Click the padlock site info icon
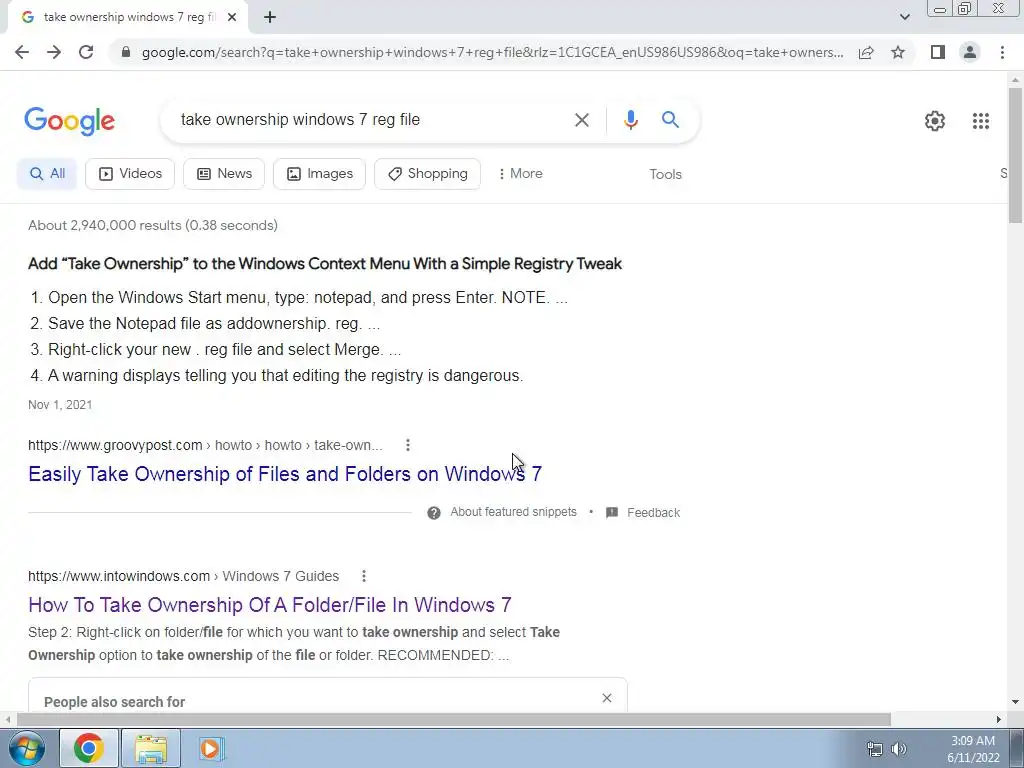This screenshot has width=1024, height=768. coord(126,52)
